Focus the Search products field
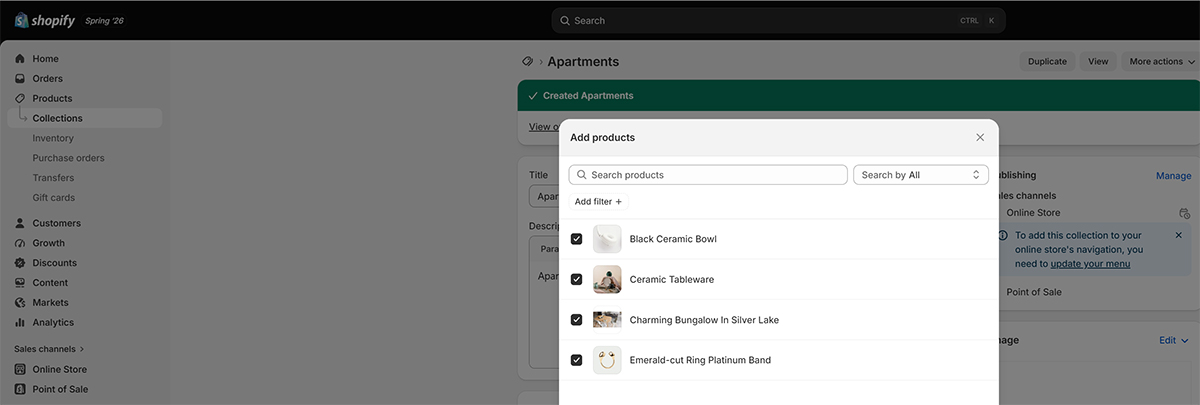The image size is (1200, 405). click(x=708, y=175)
